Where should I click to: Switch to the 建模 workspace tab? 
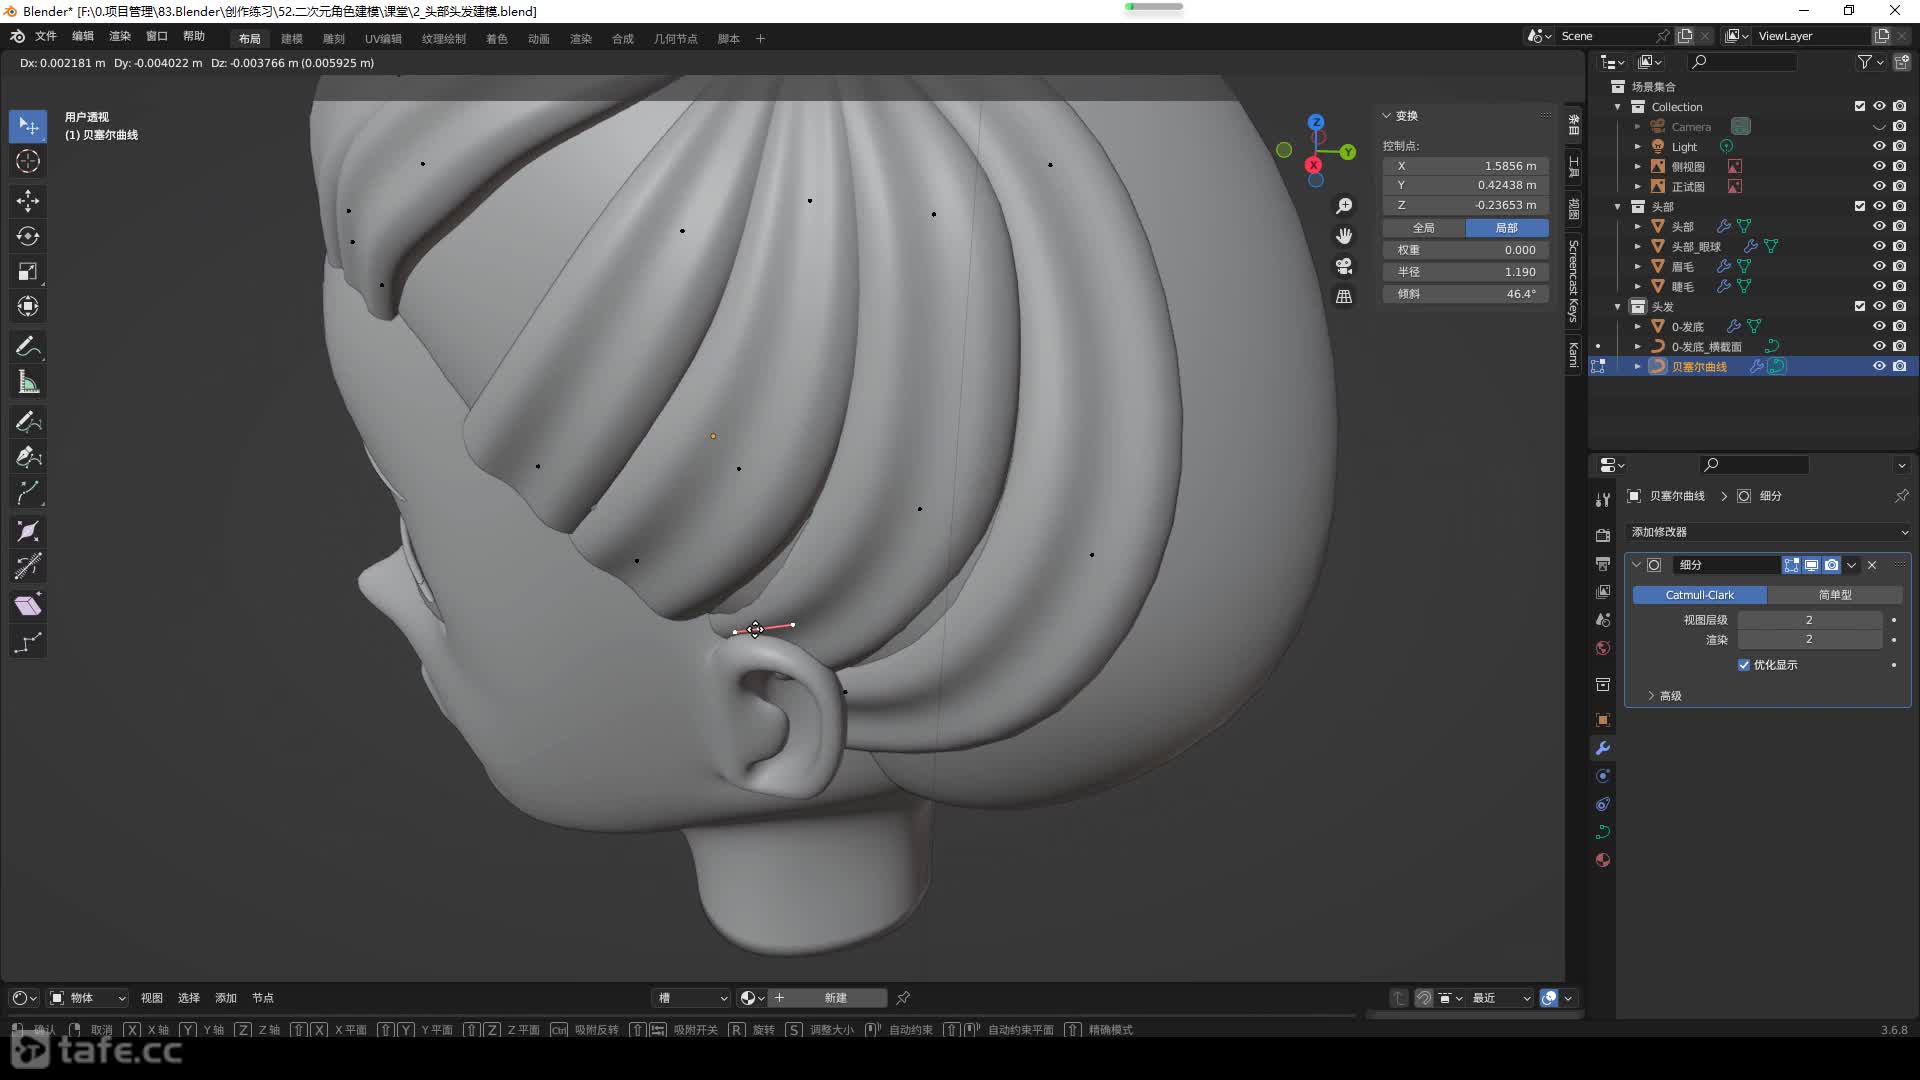[x=292, y=39]
